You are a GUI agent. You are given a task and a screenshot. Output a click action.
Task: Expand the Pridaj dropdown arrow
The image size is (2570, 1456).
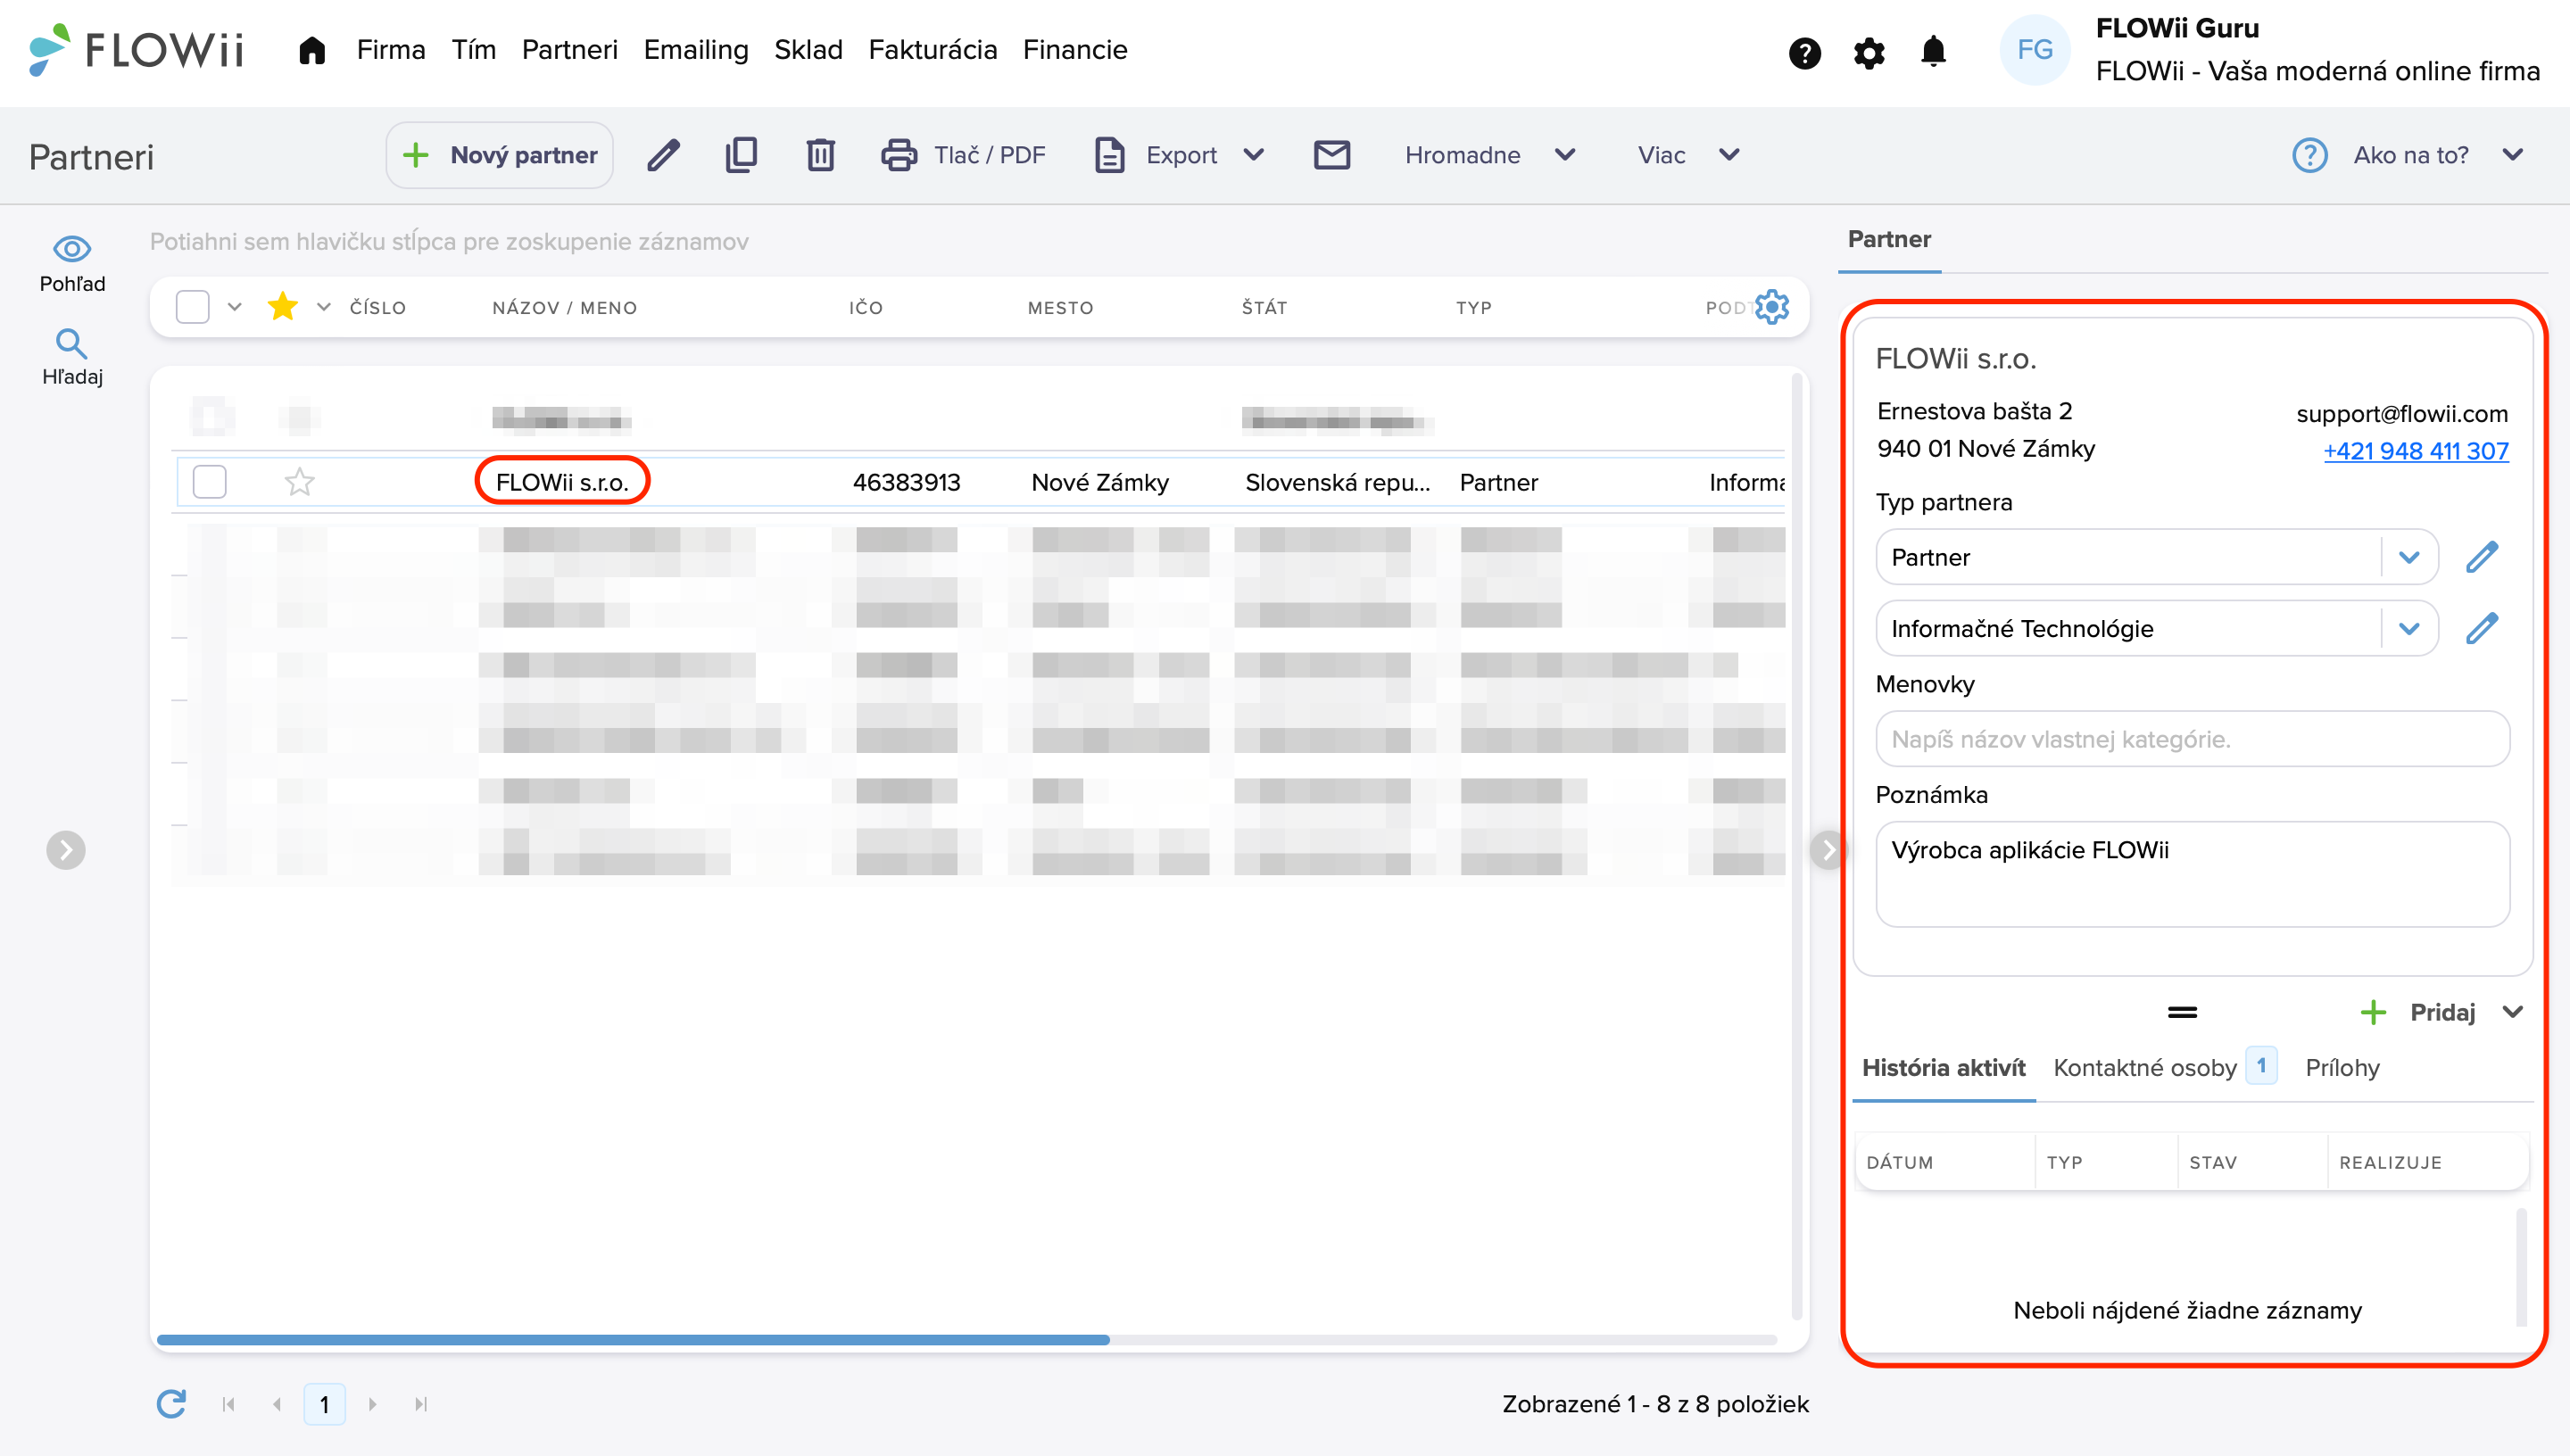click(x=2512, y=1012)
